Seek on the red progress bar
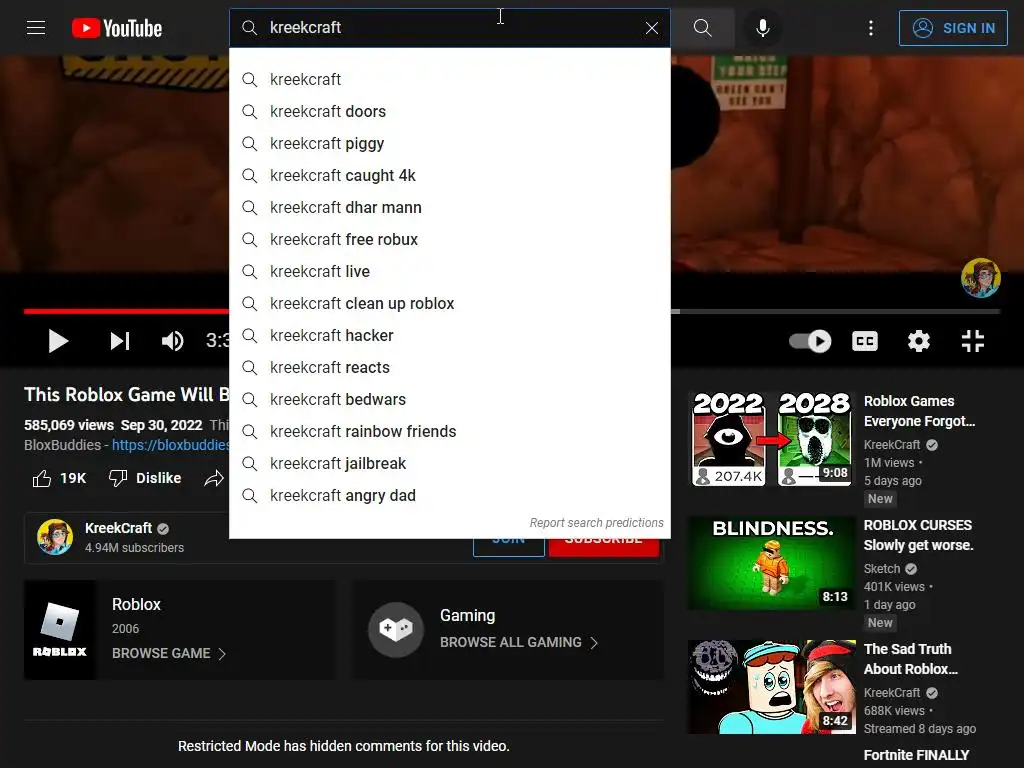The height and width of the screenshot is (768, 1024). 126,312
